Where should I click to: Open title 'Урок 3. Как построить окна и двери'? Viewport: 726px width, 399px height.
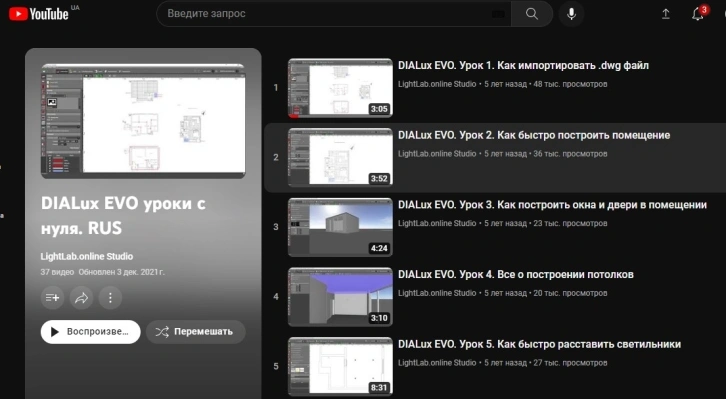[x=552, y=205]
